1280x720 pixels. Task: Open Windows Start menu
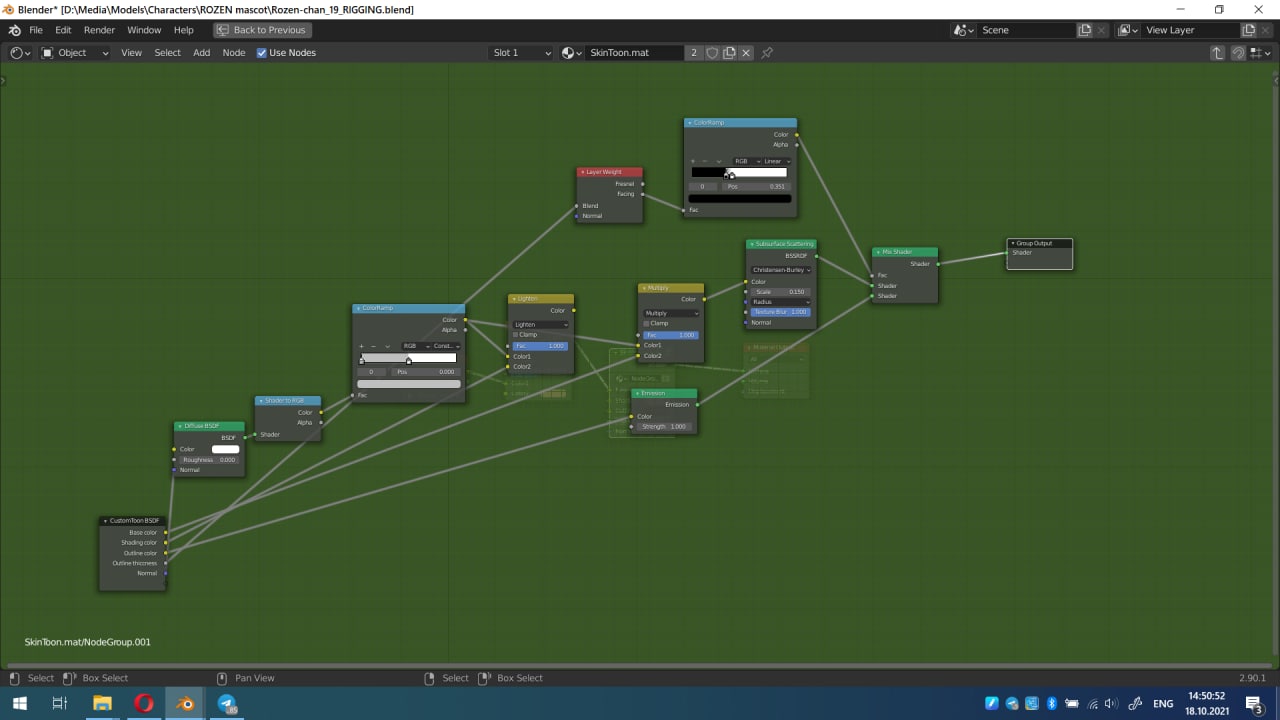[x=20, y=703]
